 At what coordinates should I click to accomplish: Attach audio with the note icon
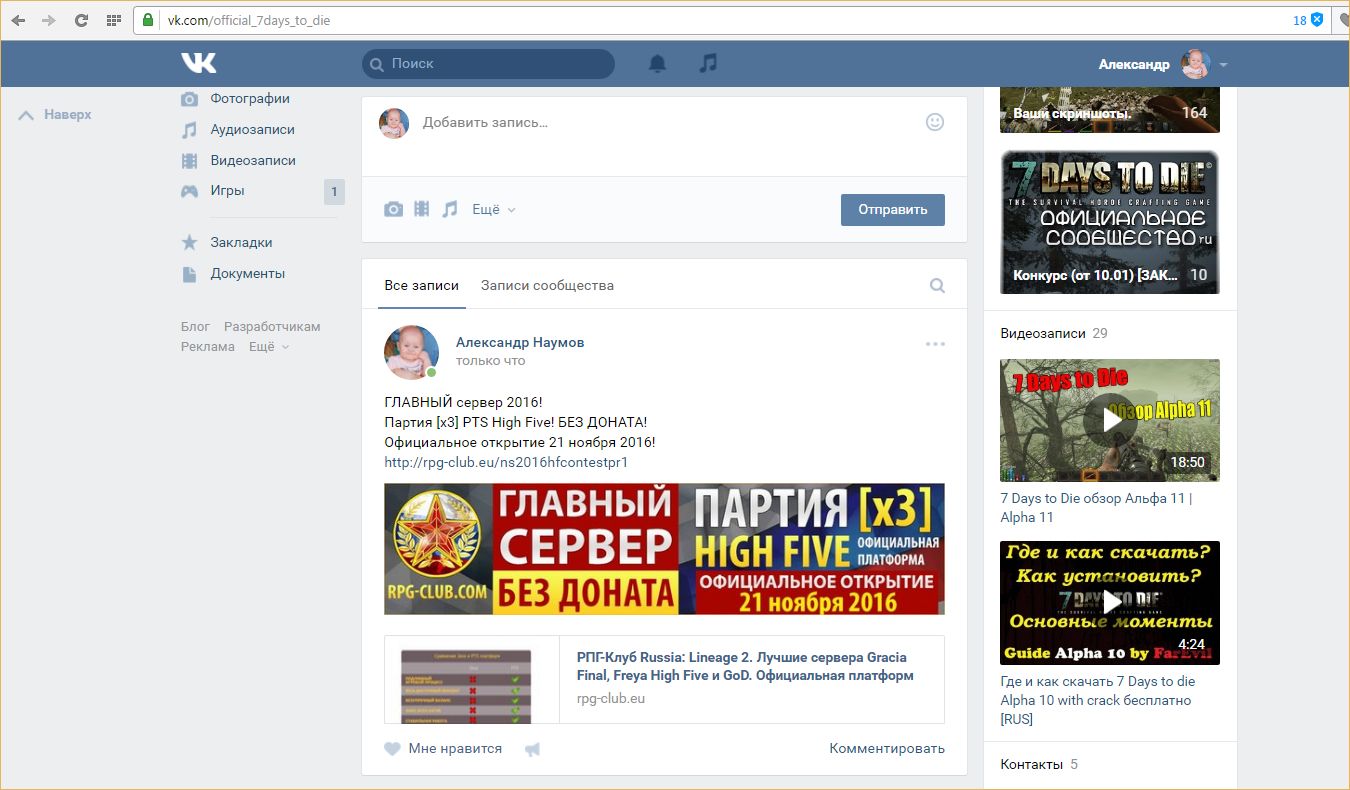450,209
